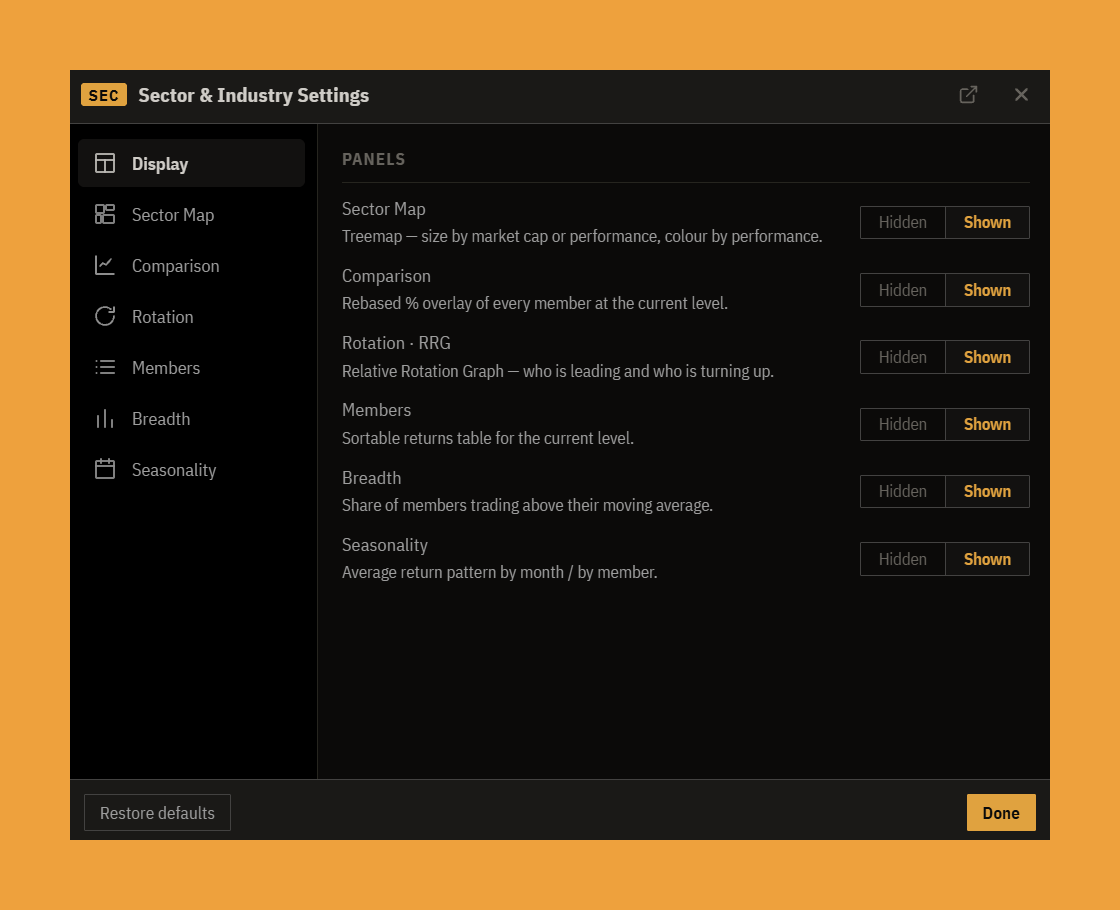Set Comparison panel to Hidden
This screenshot has width=1120, height=910.
pos(903,290)
